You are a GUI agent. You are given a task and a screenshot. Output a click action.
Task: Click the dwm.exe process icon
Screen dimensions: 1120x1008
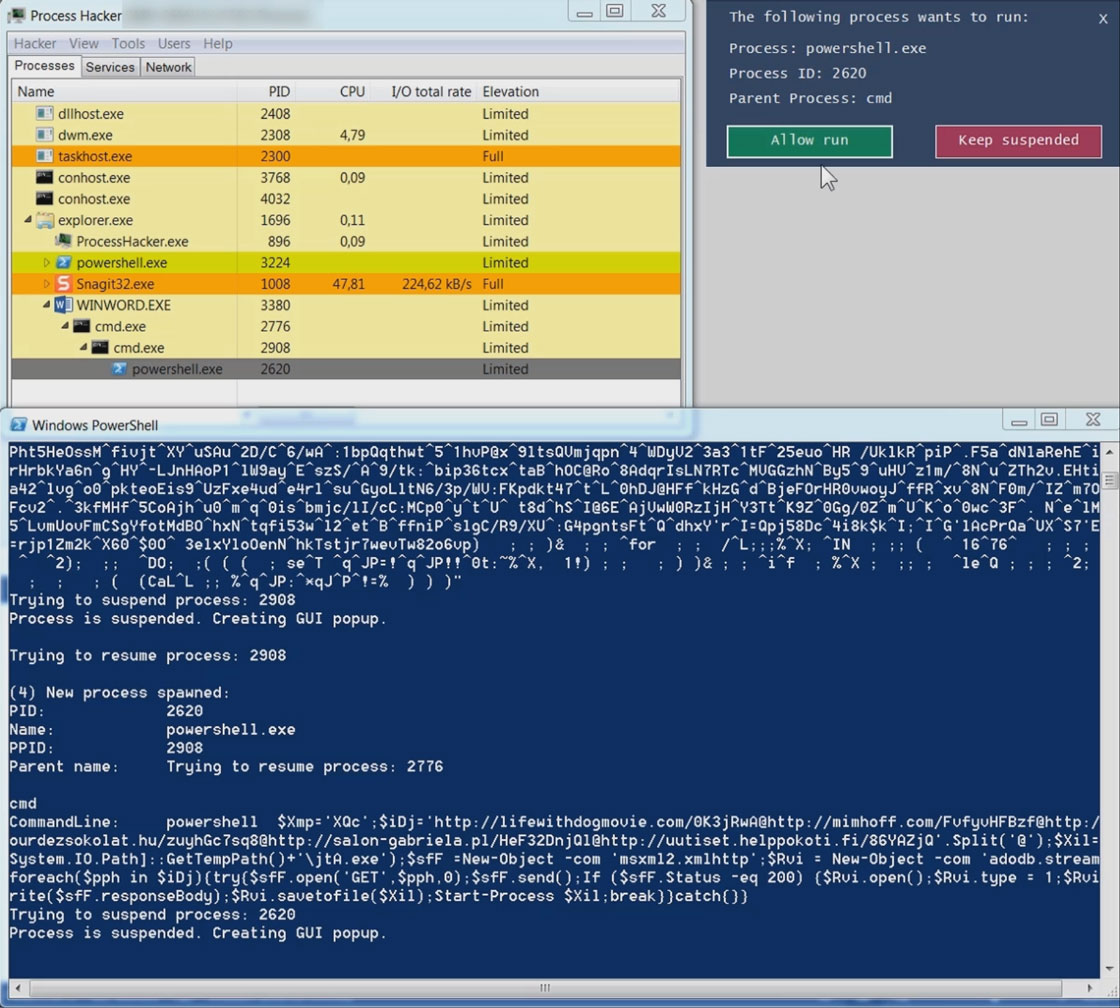tap(44, 135)
